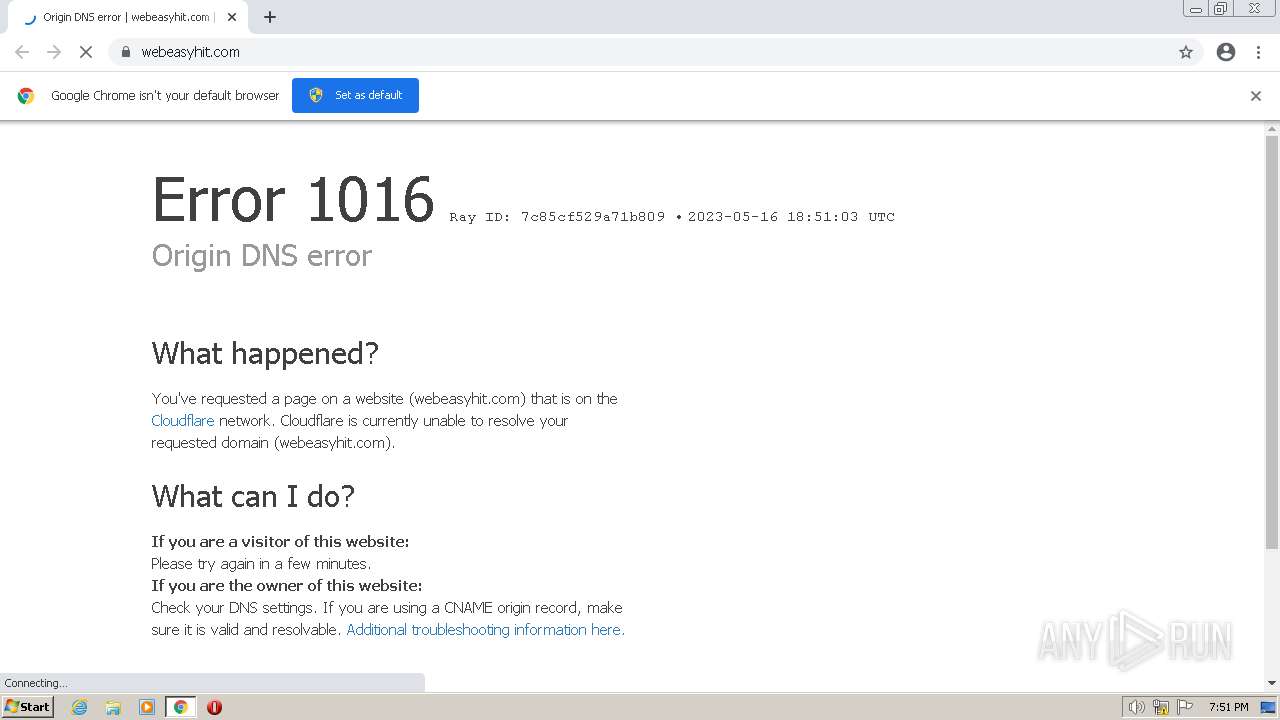Screen dimensions: 1280x720
Task: Open Action Center flag icon
Action: 1185,707
